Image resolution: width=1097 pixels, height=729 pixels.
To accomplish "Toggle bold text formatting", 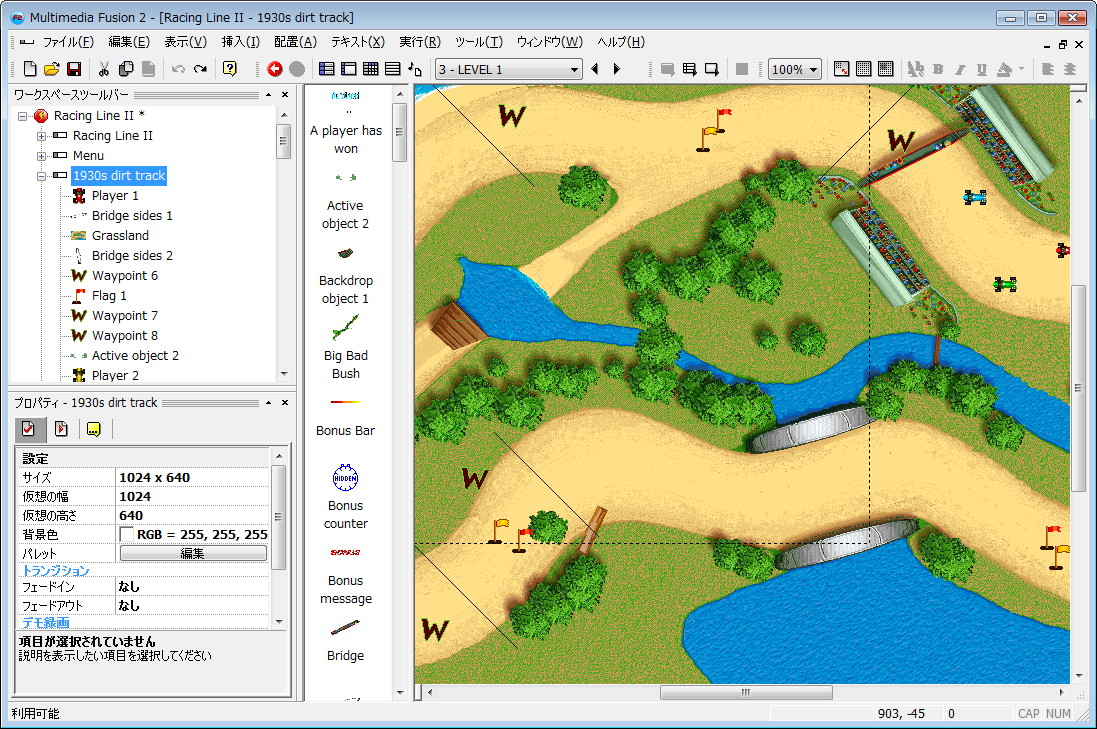I will pyautogui.click(x=938, y=69).
